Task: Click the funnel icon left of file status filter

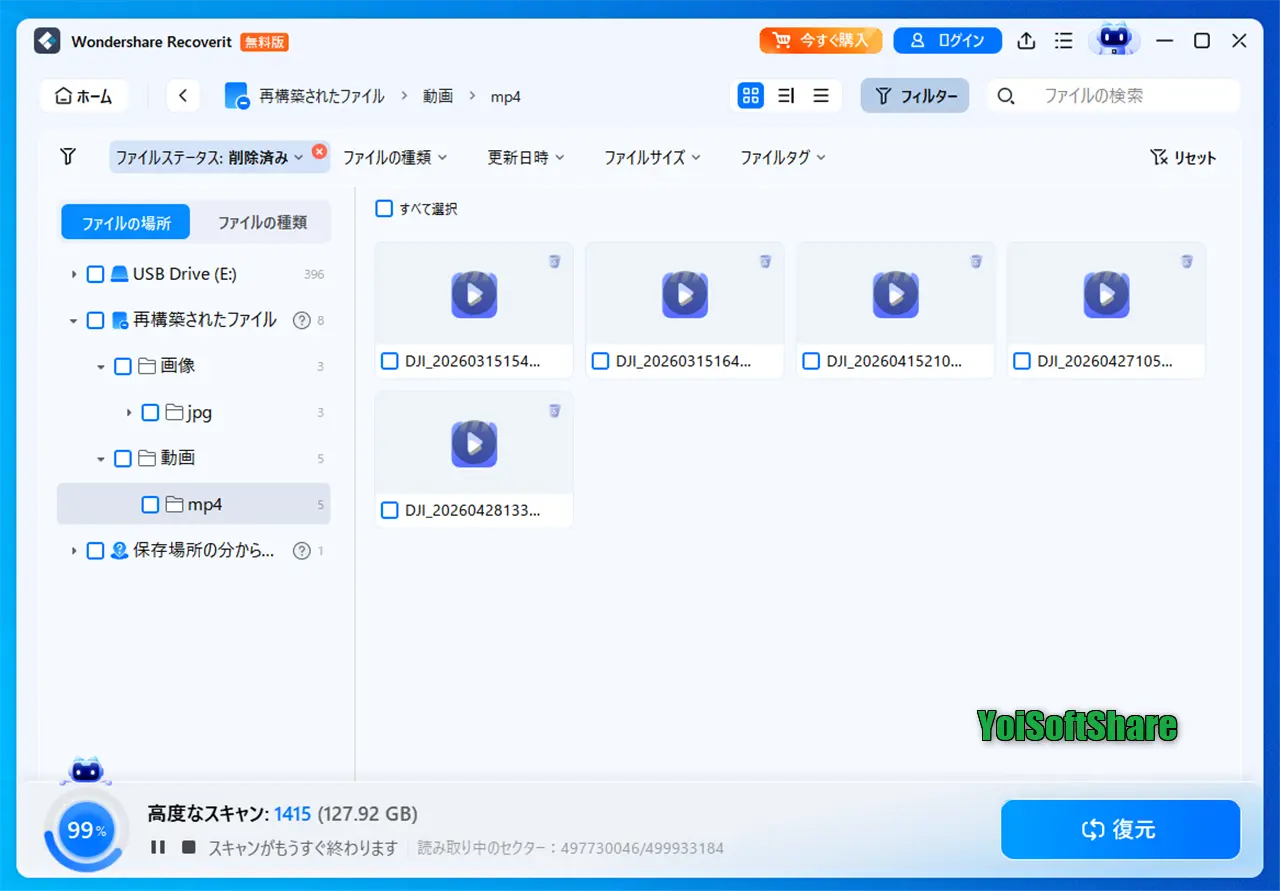Action: tap(68, 156)
